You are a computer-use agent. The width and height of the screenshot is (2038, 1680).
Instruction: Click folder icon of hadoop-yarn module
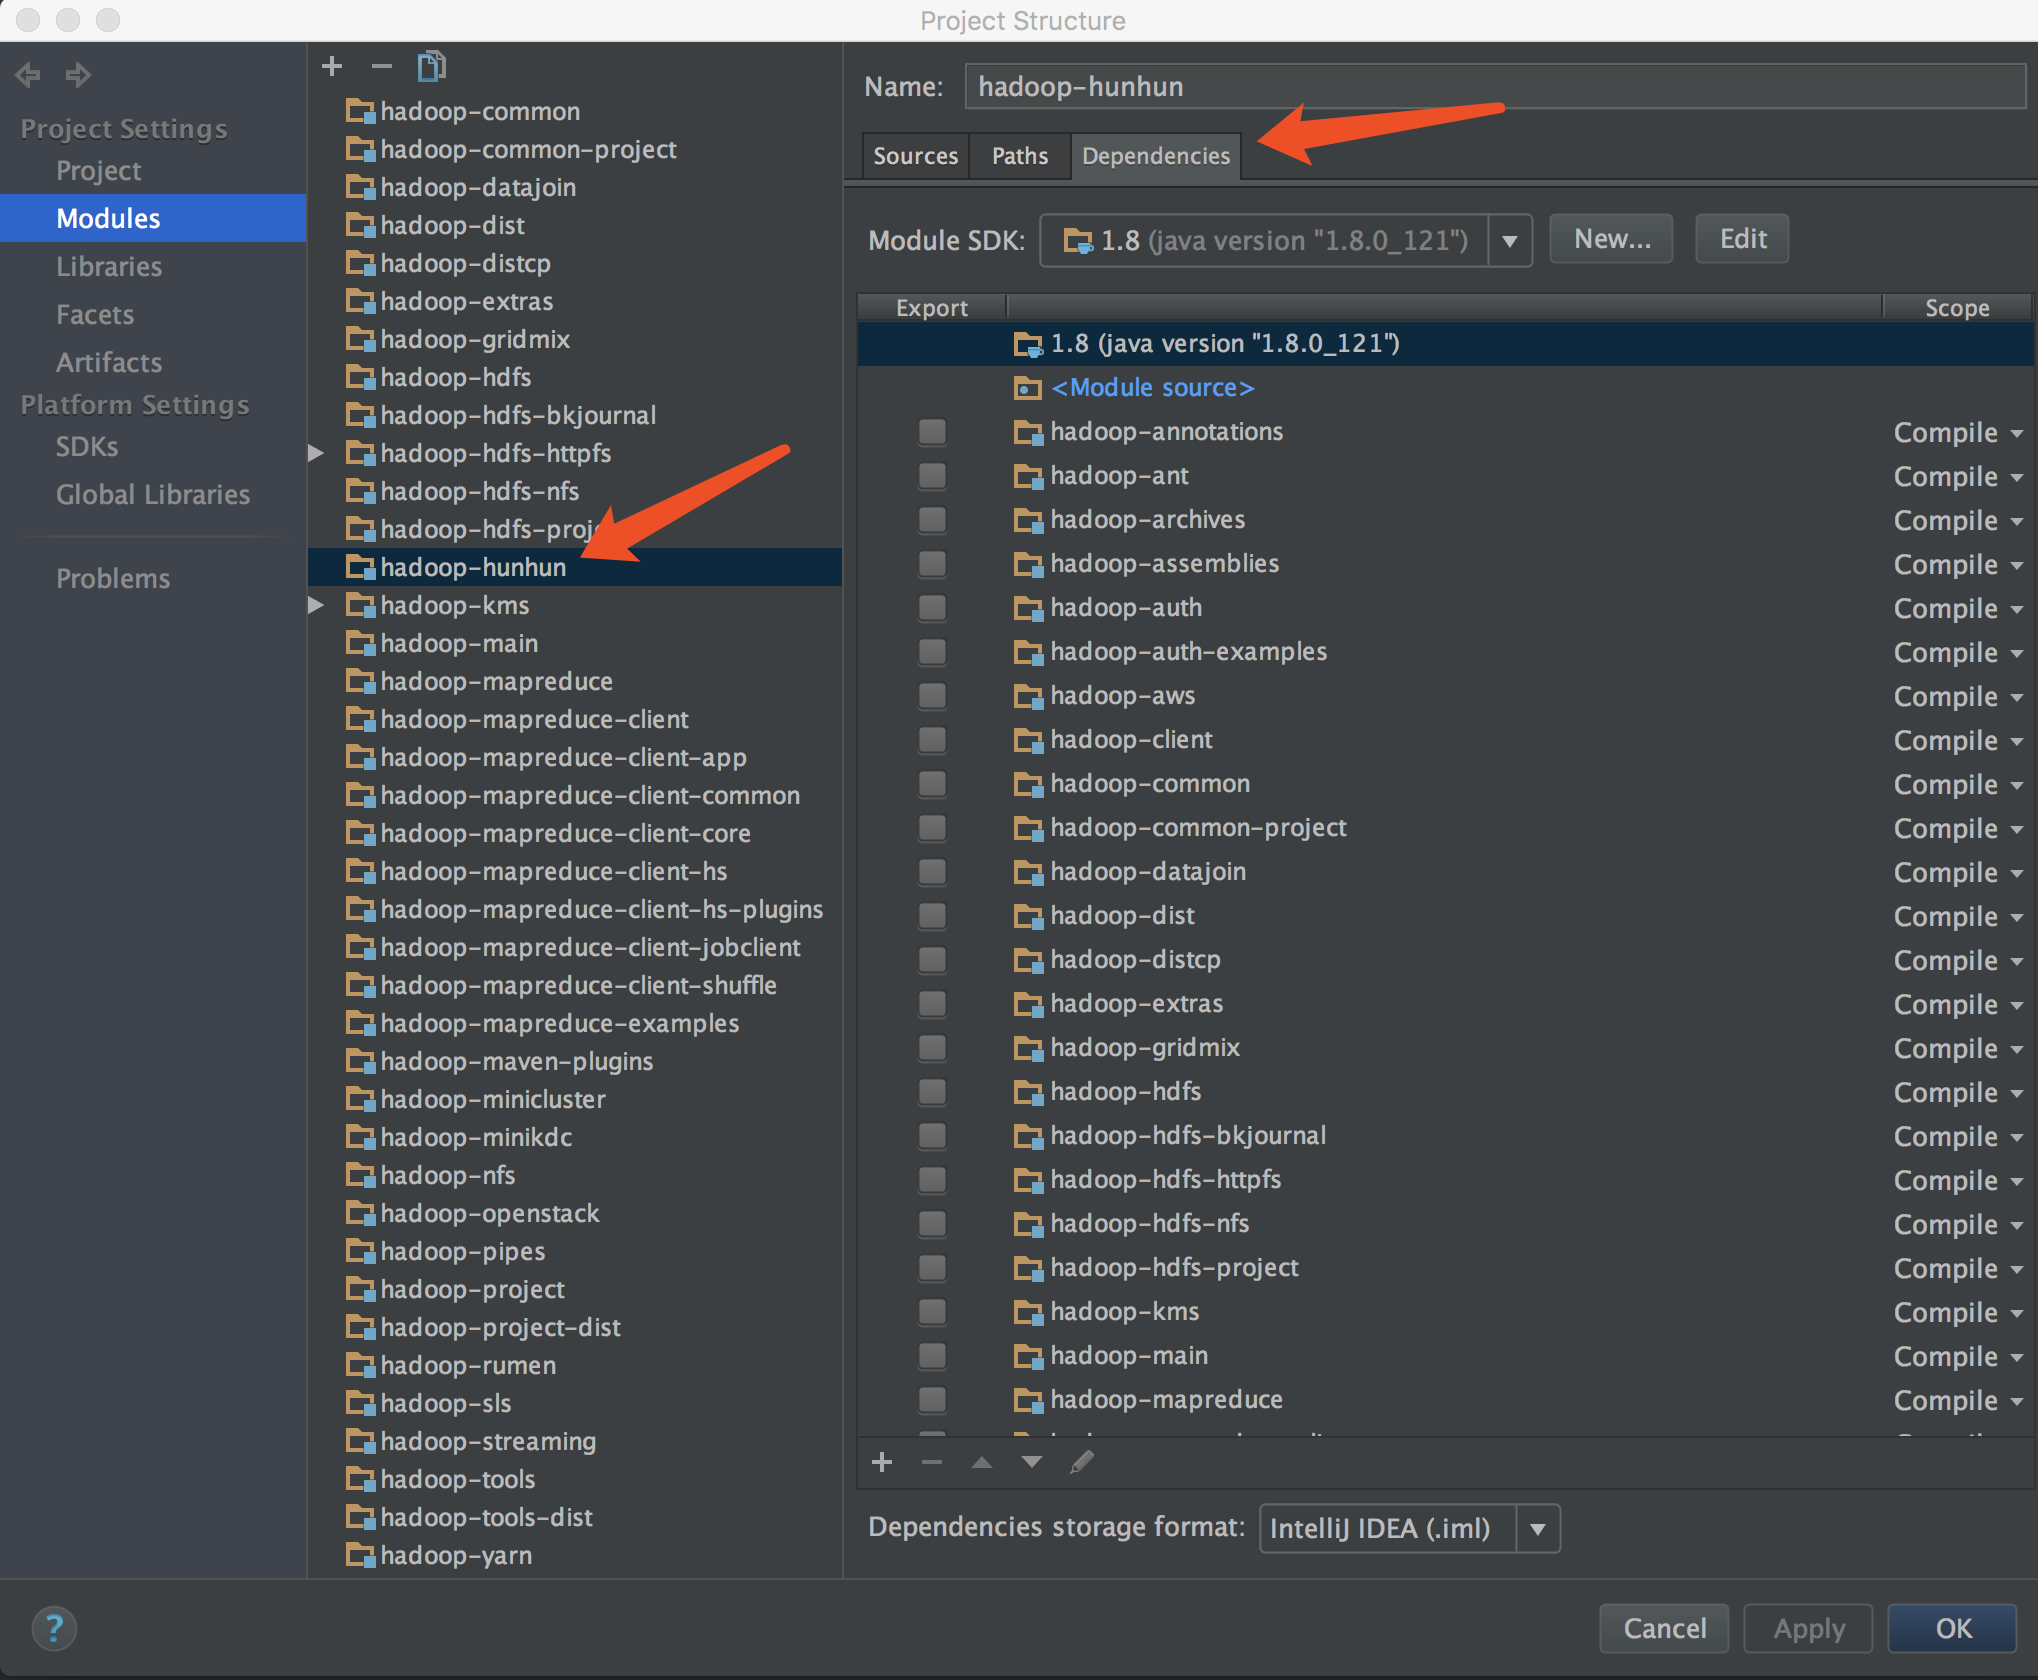pos(360,1555)
